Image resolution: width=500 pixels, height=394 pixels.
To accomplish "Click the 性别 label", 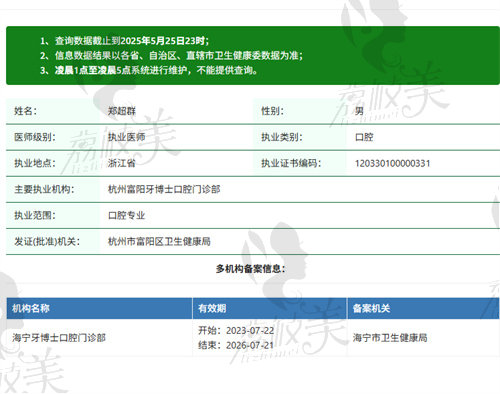I will 272,111.
